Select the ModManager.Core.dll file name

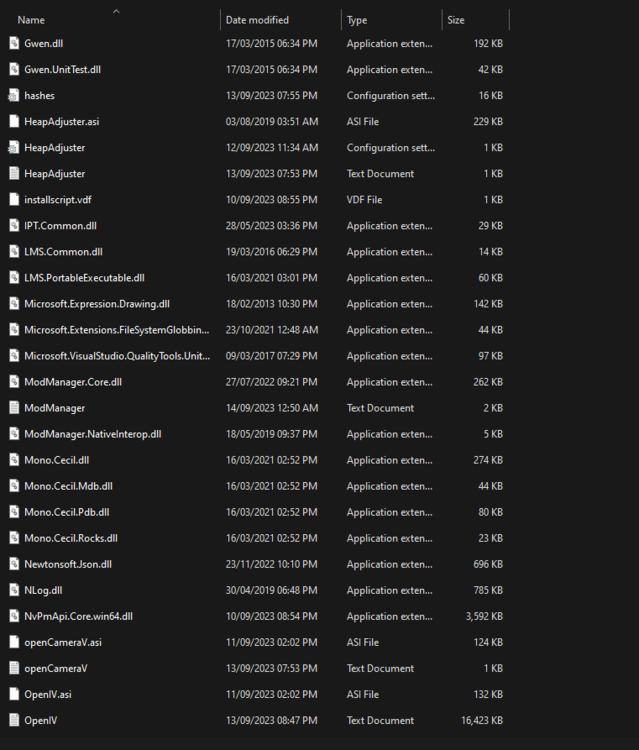click(73, 382)
